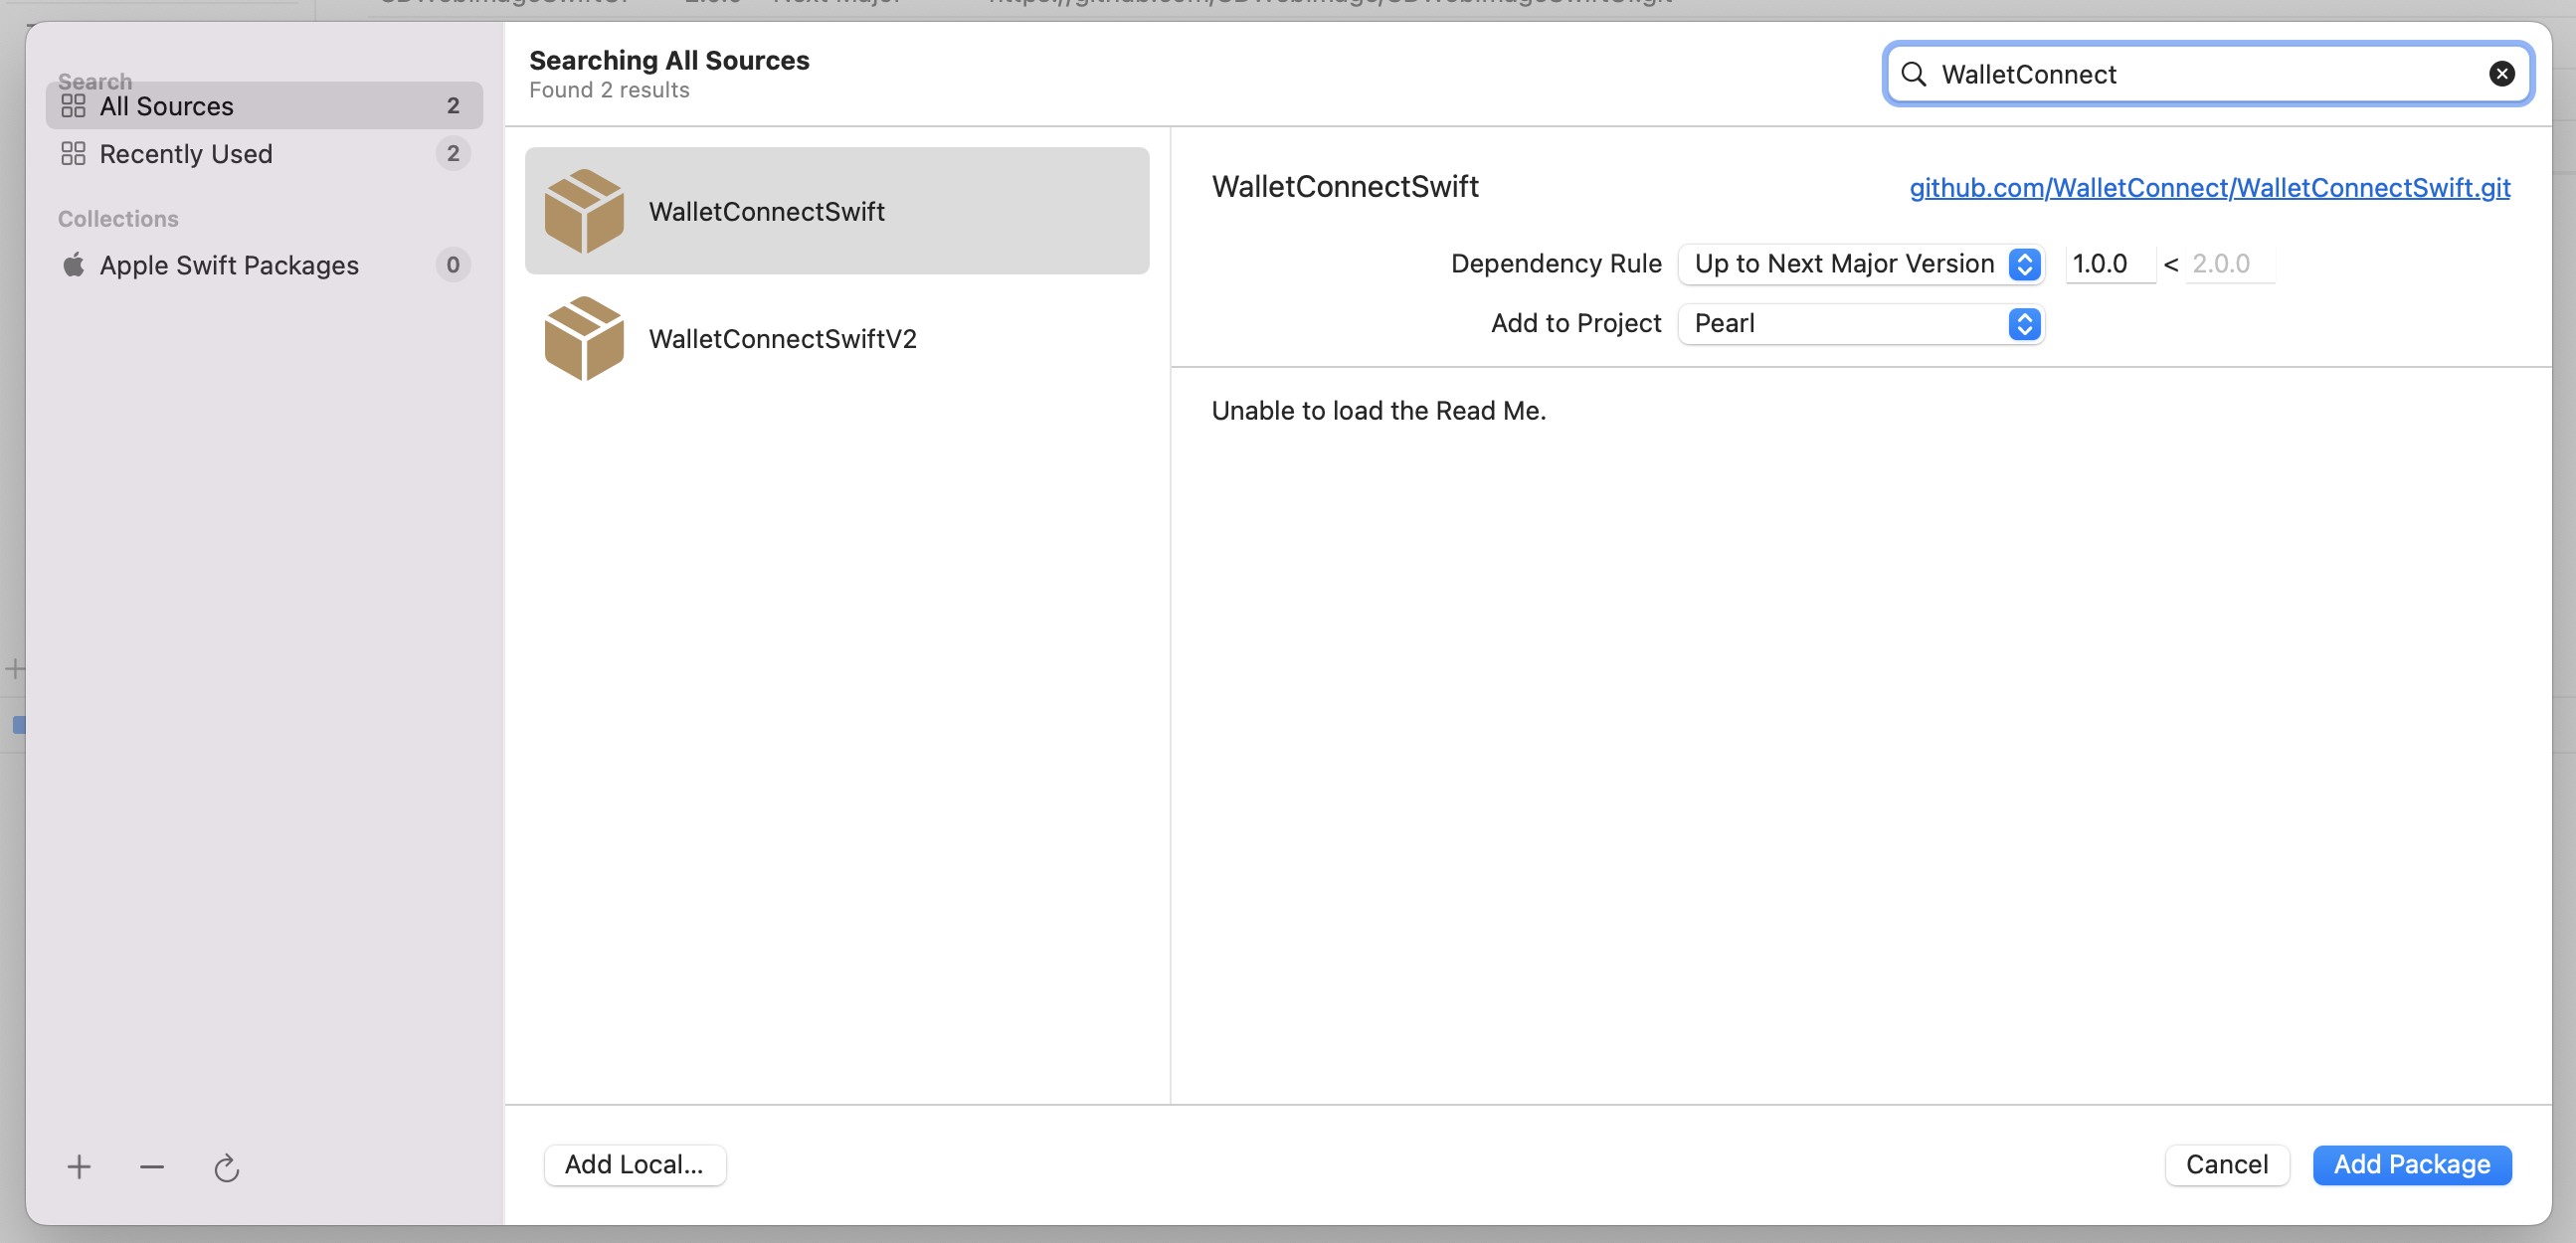Click the plus icon to add a collection
The width and height of the screenshot is (2576, 1243).
click(78, 1167)
